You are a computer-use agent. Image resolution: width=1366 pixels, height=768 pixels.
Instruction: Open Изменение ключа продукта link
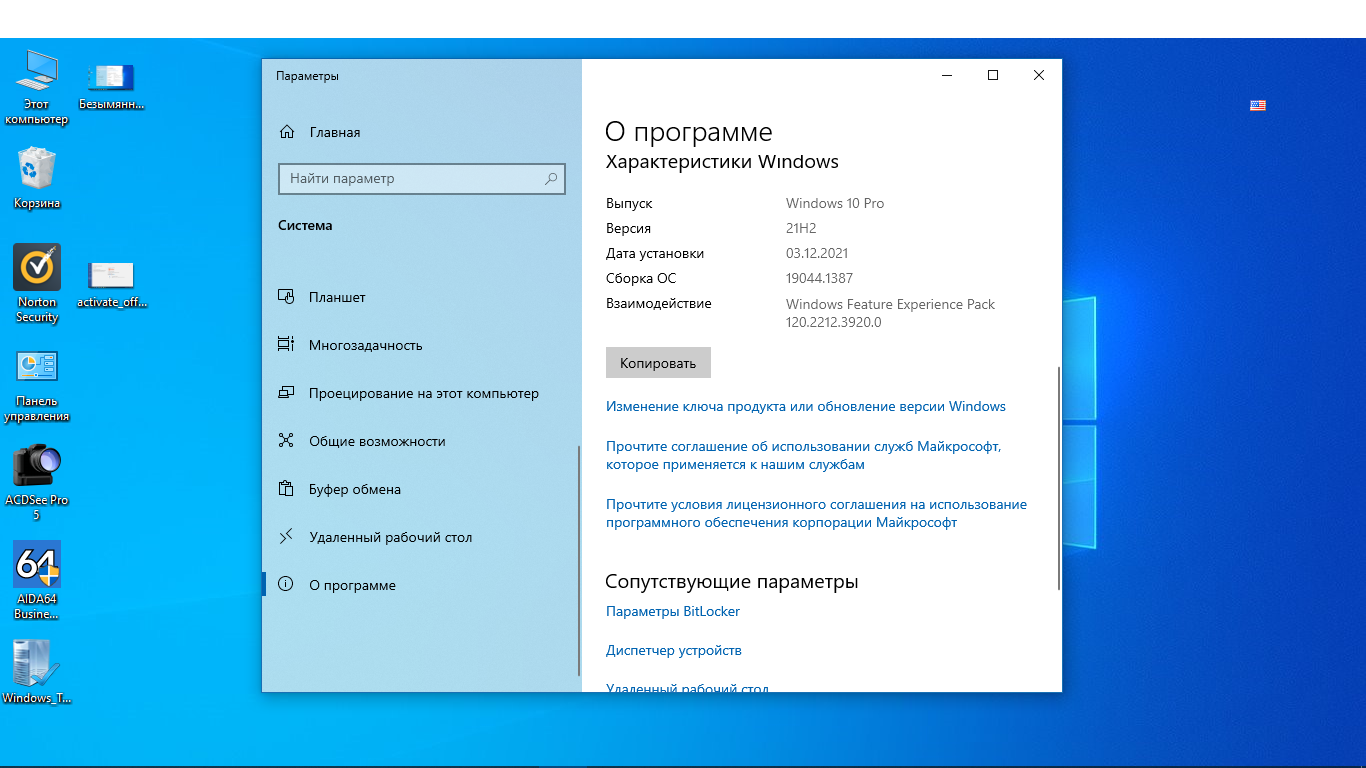point(805,406)
